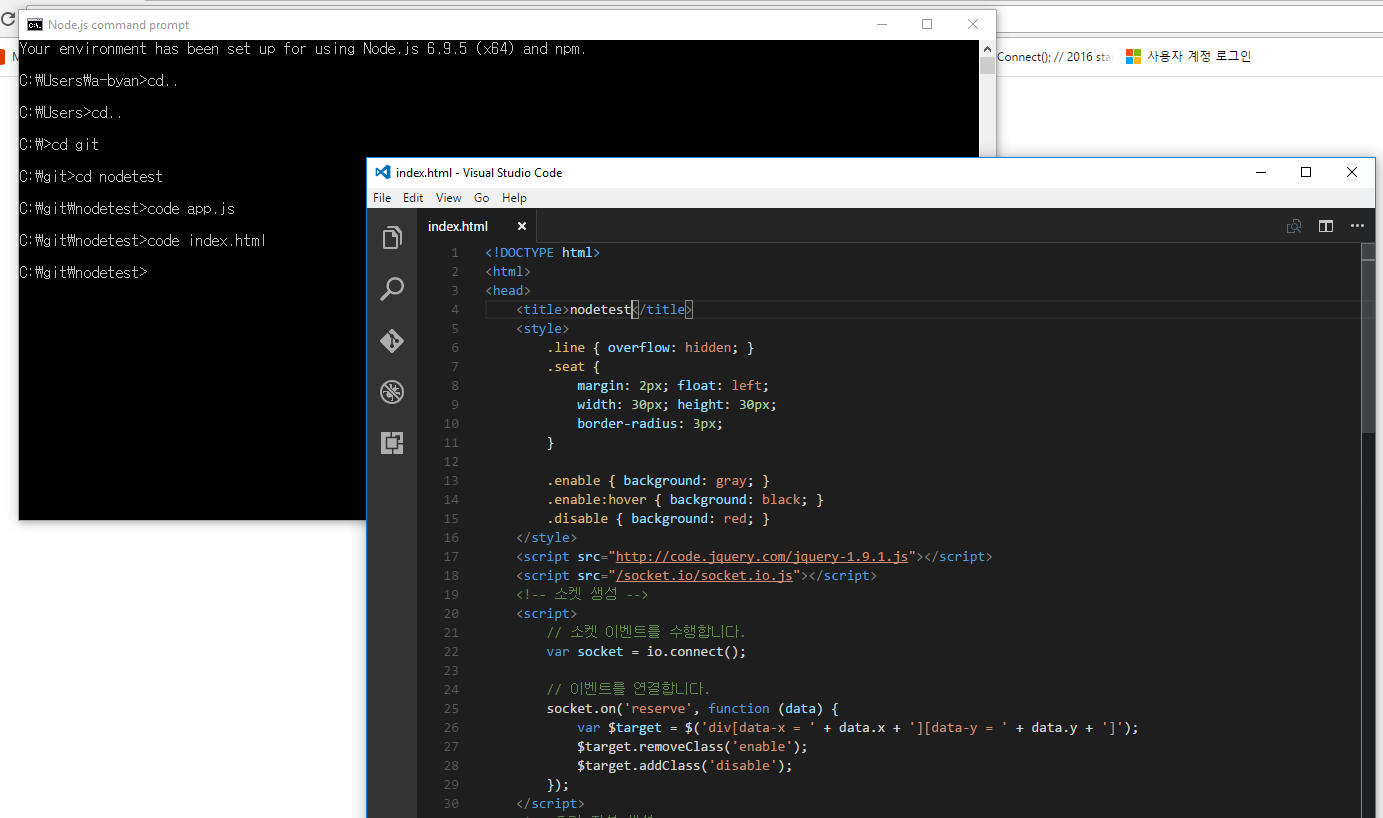Click the browser reload icon

[7, 19]
